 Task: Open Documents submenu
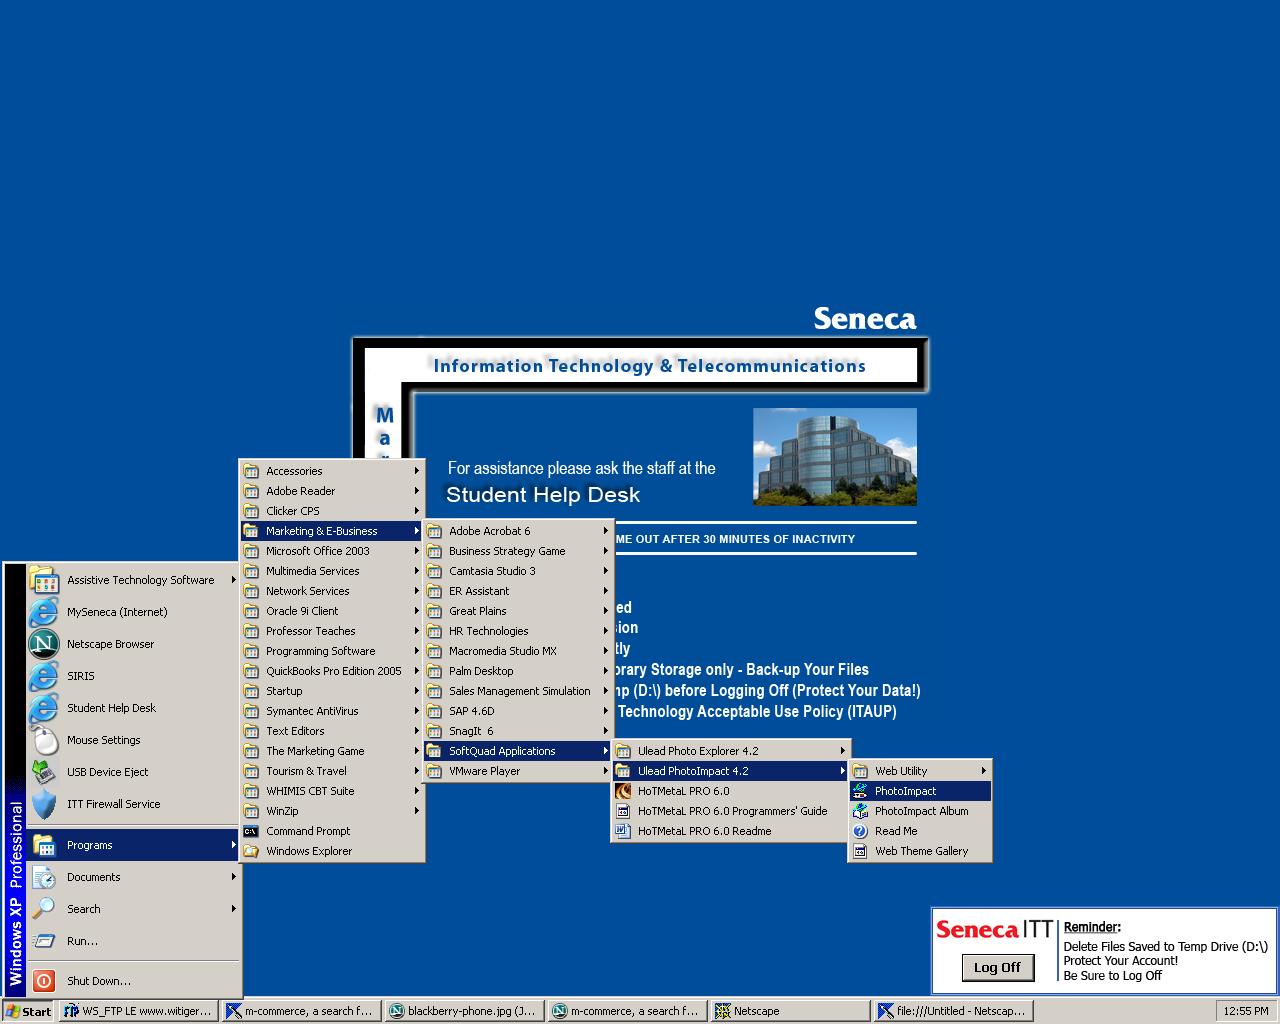133,877
